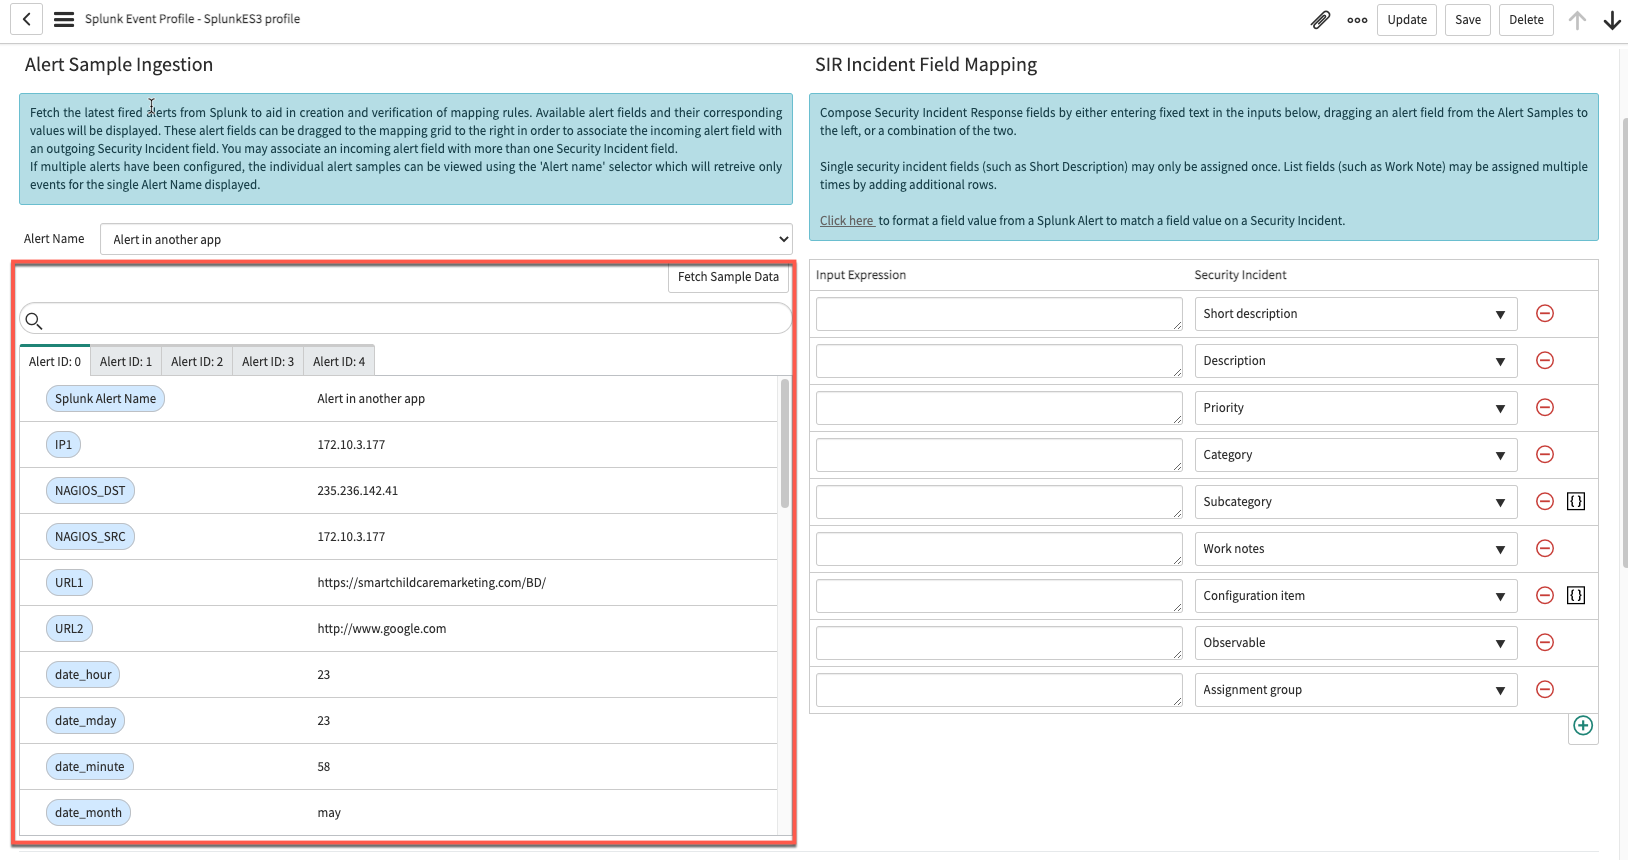Open the hamburger context menu
The image size is (1628, 860).
click(64, 19)
